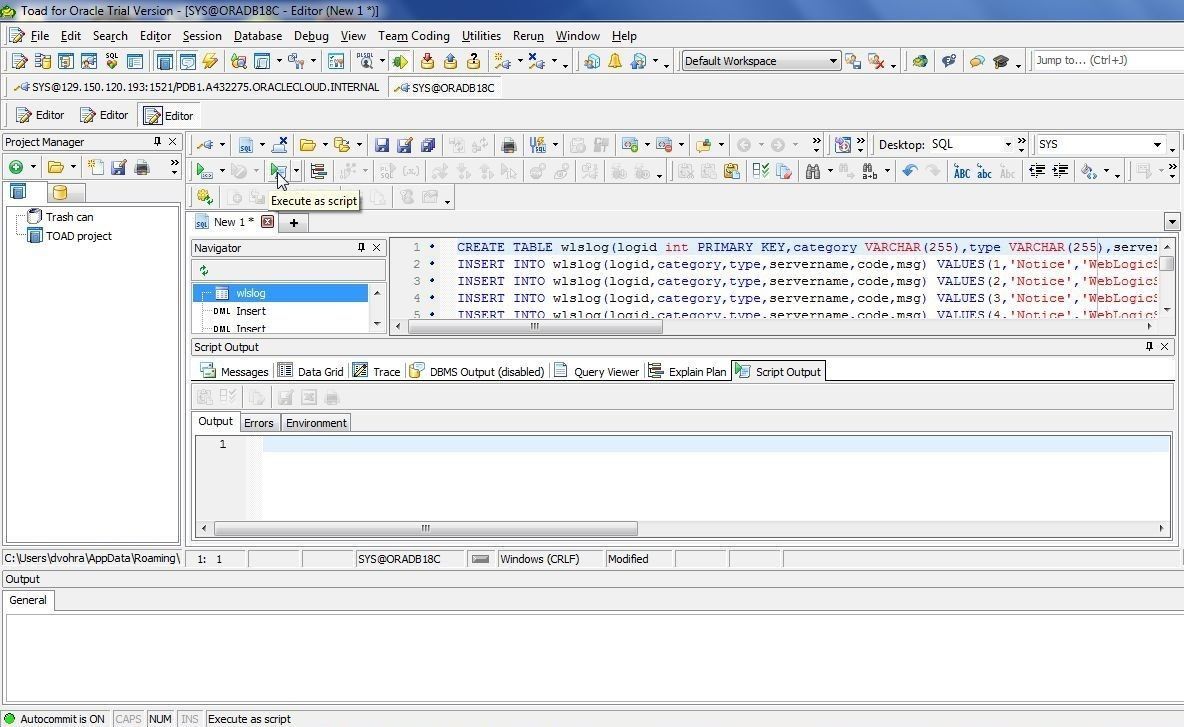Open the Desktop SQL dropdown
The image size is (1184, 727).
pos(1007,144)
